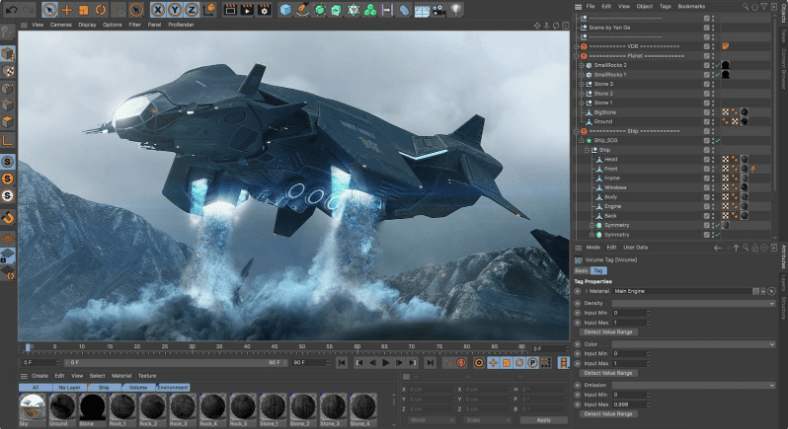788x429 pixels.
Task: Open the viewport Cameras menu
Action: coord(61,25)
